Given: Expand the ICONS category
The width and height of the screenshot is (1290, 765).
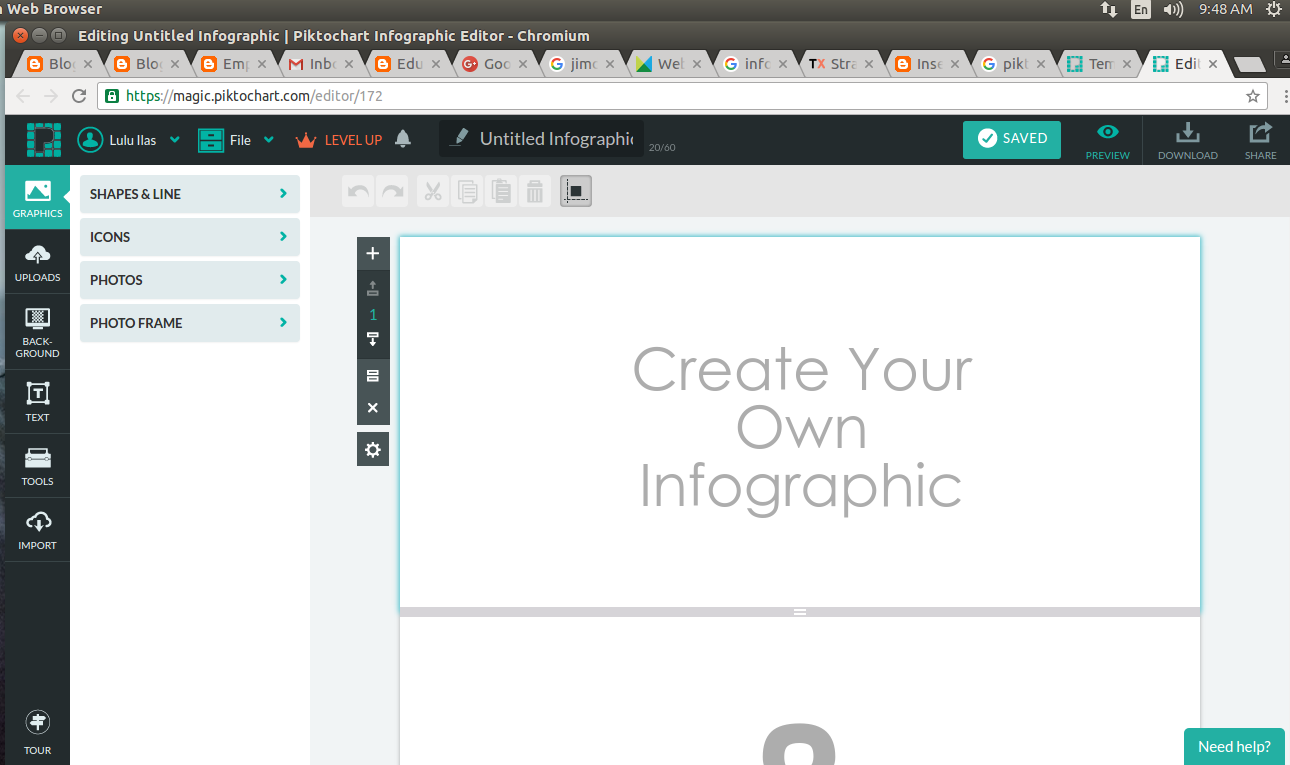Looking at the screenshot, I should (x=189, y=237).
